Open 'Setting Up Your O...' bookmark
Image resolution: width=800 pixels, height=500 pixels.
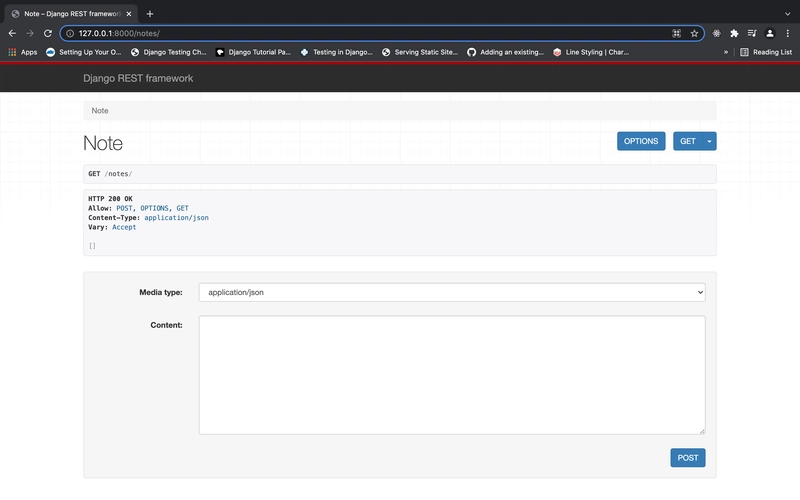click(x=84, y=52)
